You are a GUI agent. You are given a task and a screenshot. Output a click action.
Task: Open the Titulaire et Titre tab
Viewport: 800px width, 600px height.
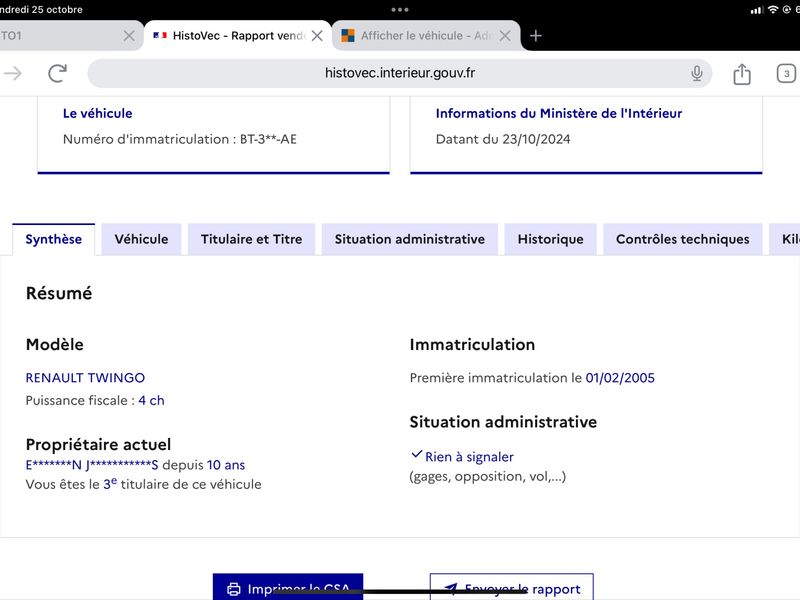[252, 239]
